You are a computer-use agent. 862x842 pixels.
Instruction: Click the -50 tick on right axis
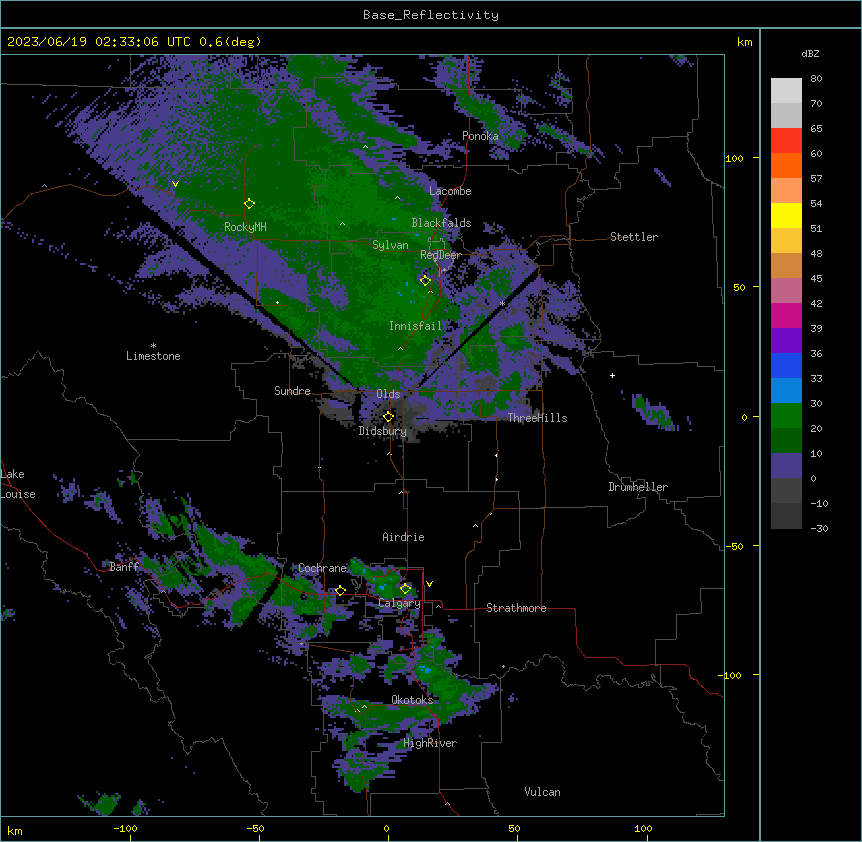735,546
